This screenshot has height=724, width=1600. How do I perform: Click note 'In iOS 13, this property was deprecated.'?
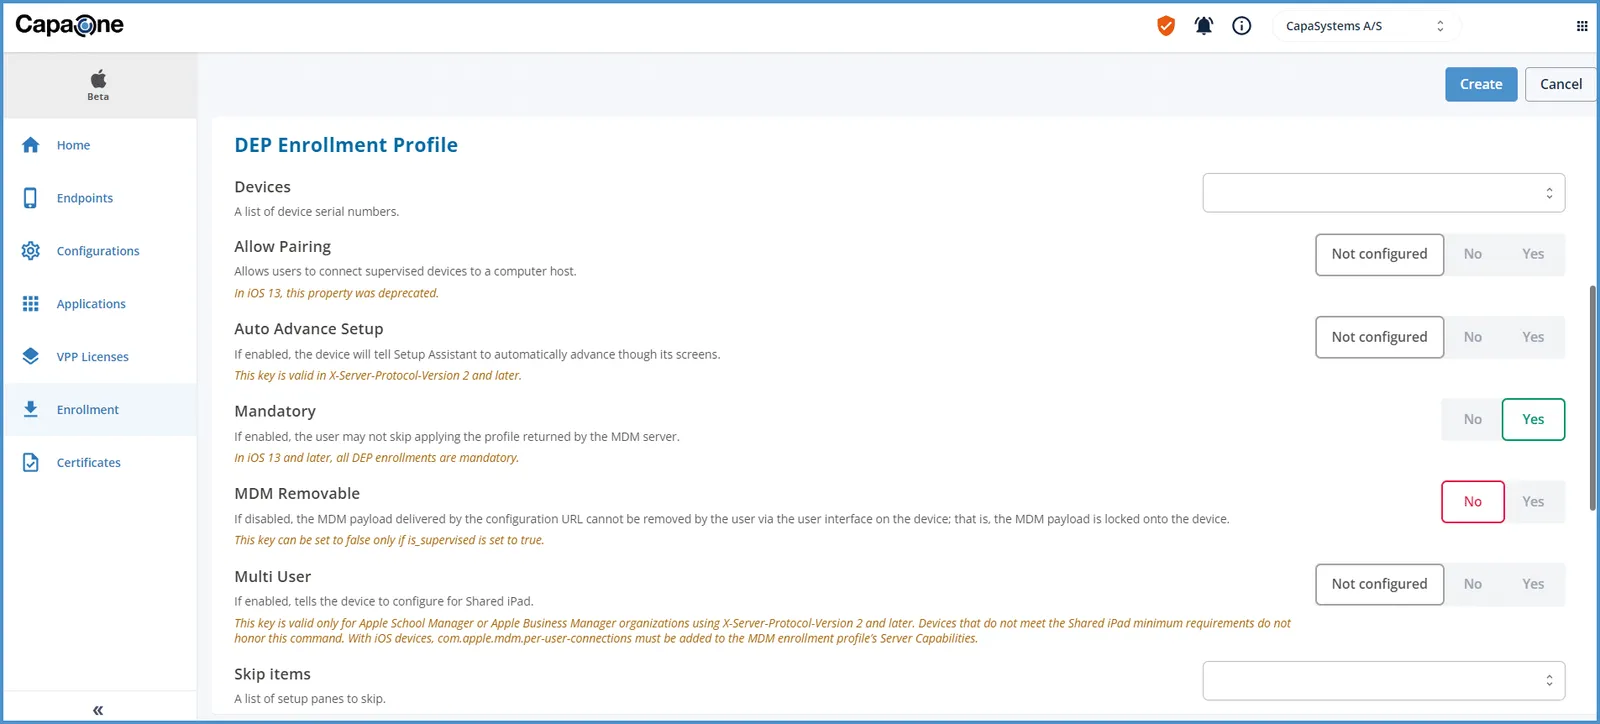(x=336, y=293)
